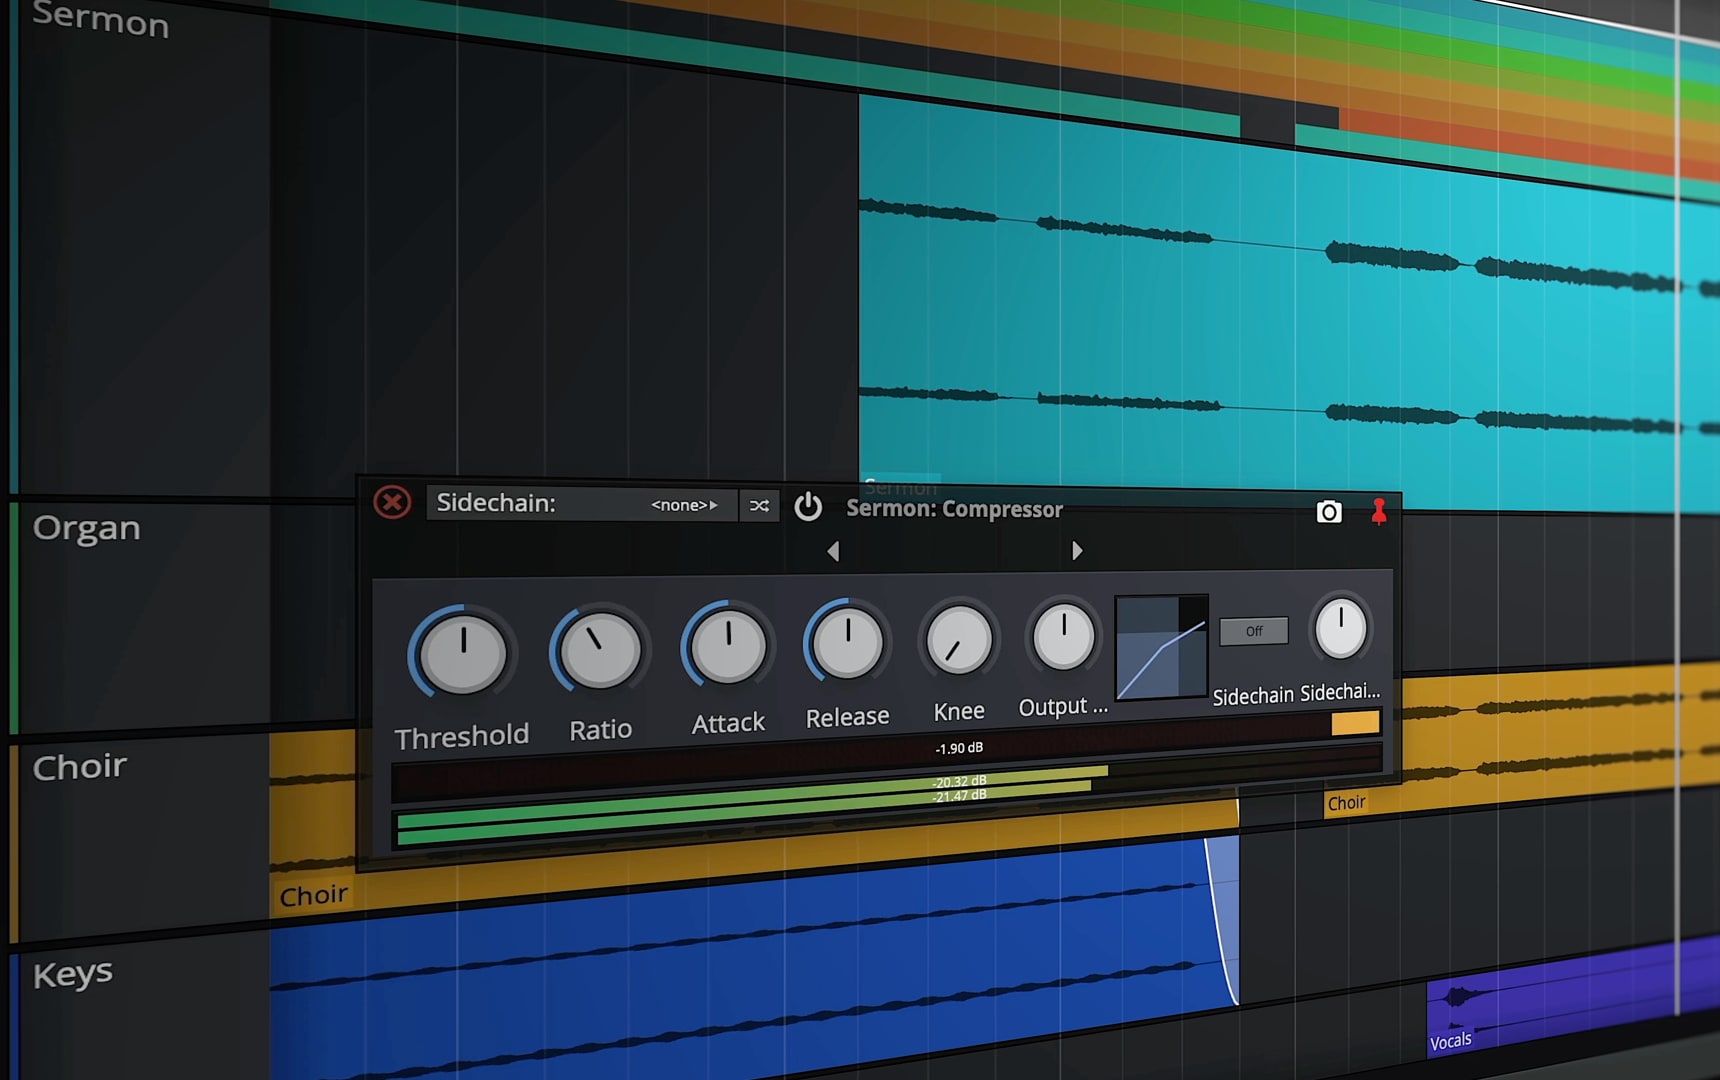Click the Attack knob
1720x1080 pixels.
pos(729,646)
